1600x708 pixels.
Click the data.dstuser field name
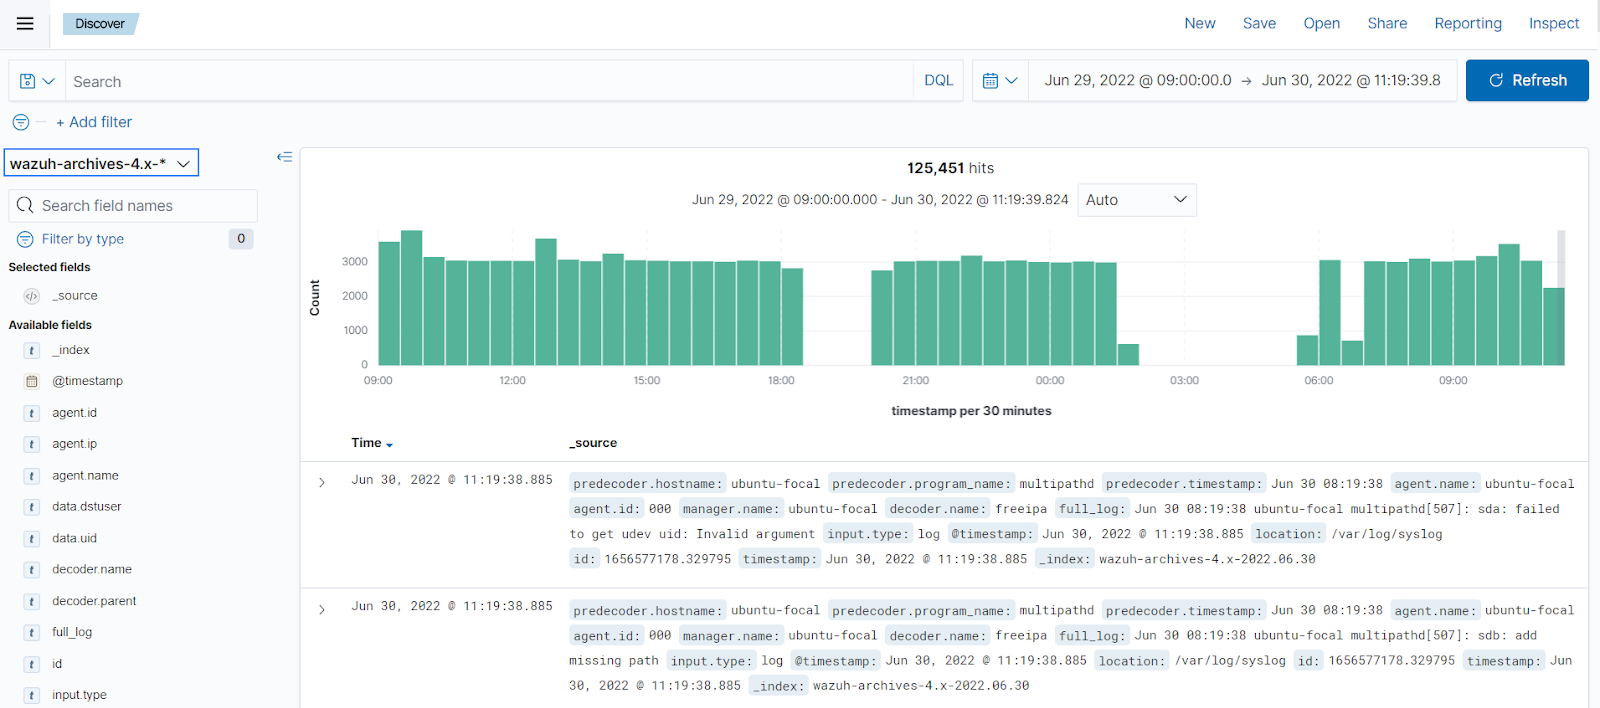87,507
